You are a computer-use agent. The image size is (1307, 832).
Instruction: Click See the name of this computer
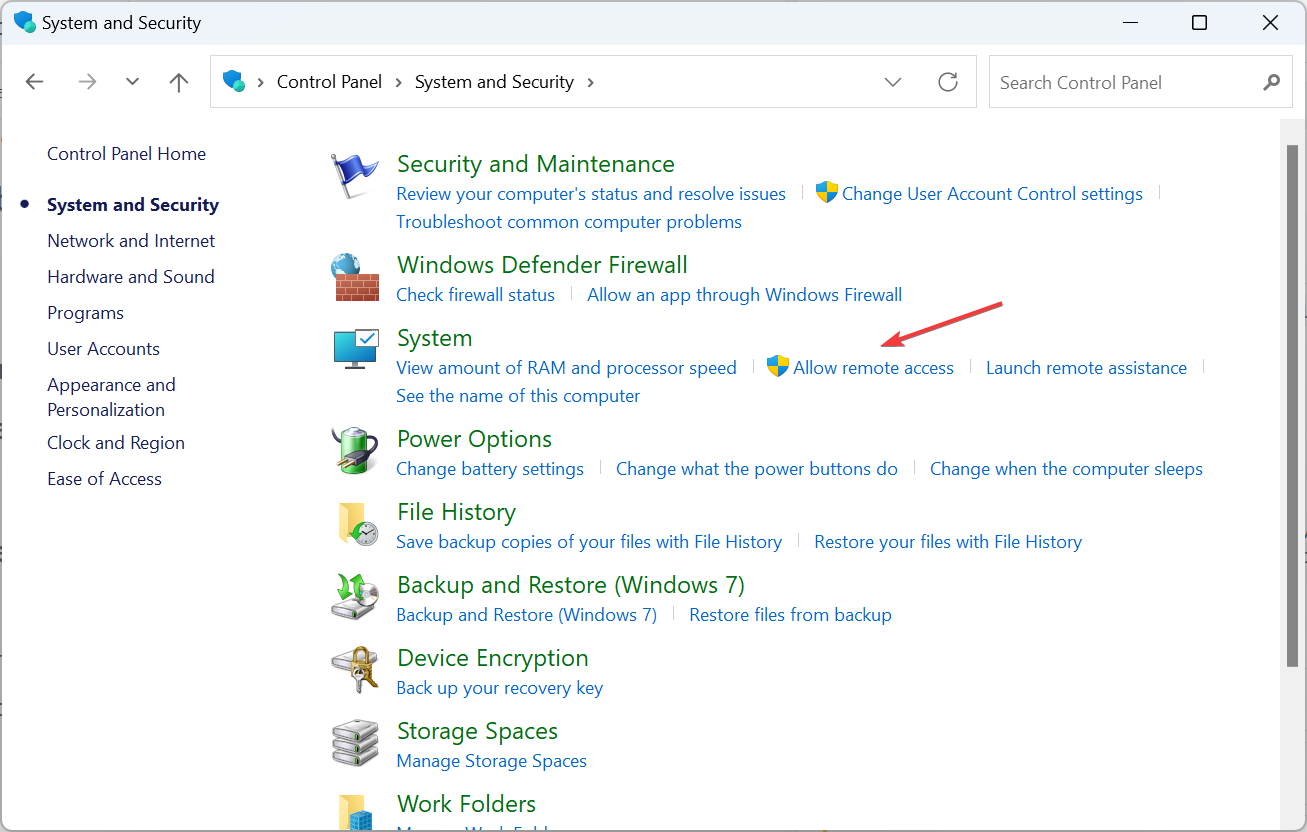click(518, 396)
